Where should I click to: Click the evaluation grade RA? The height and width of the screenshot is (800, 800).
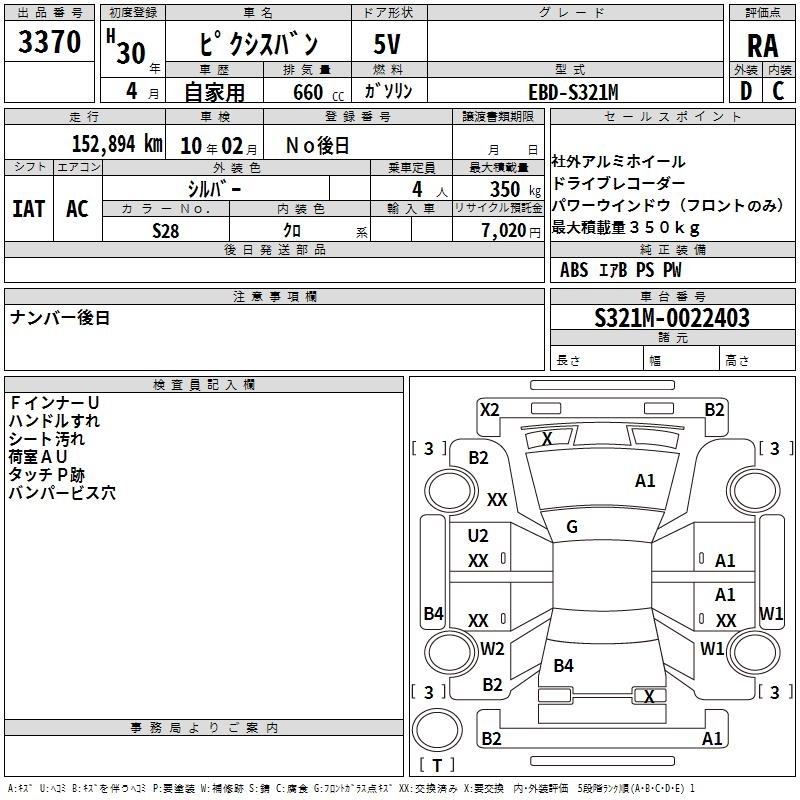point(762,46)
